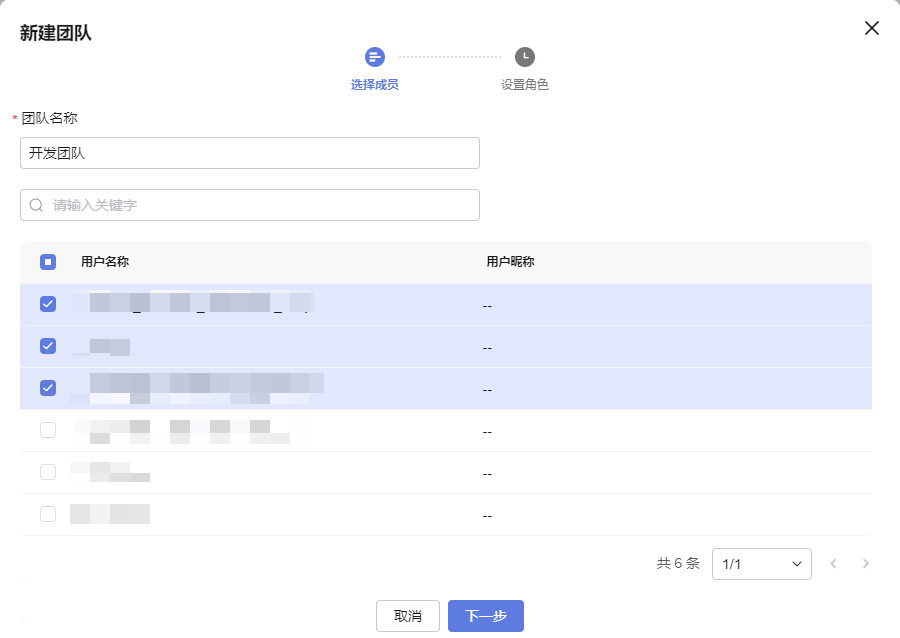Click the 设置角色 step clock icon
The width and height of the screenshot is (900, 638).
(525, 57)
